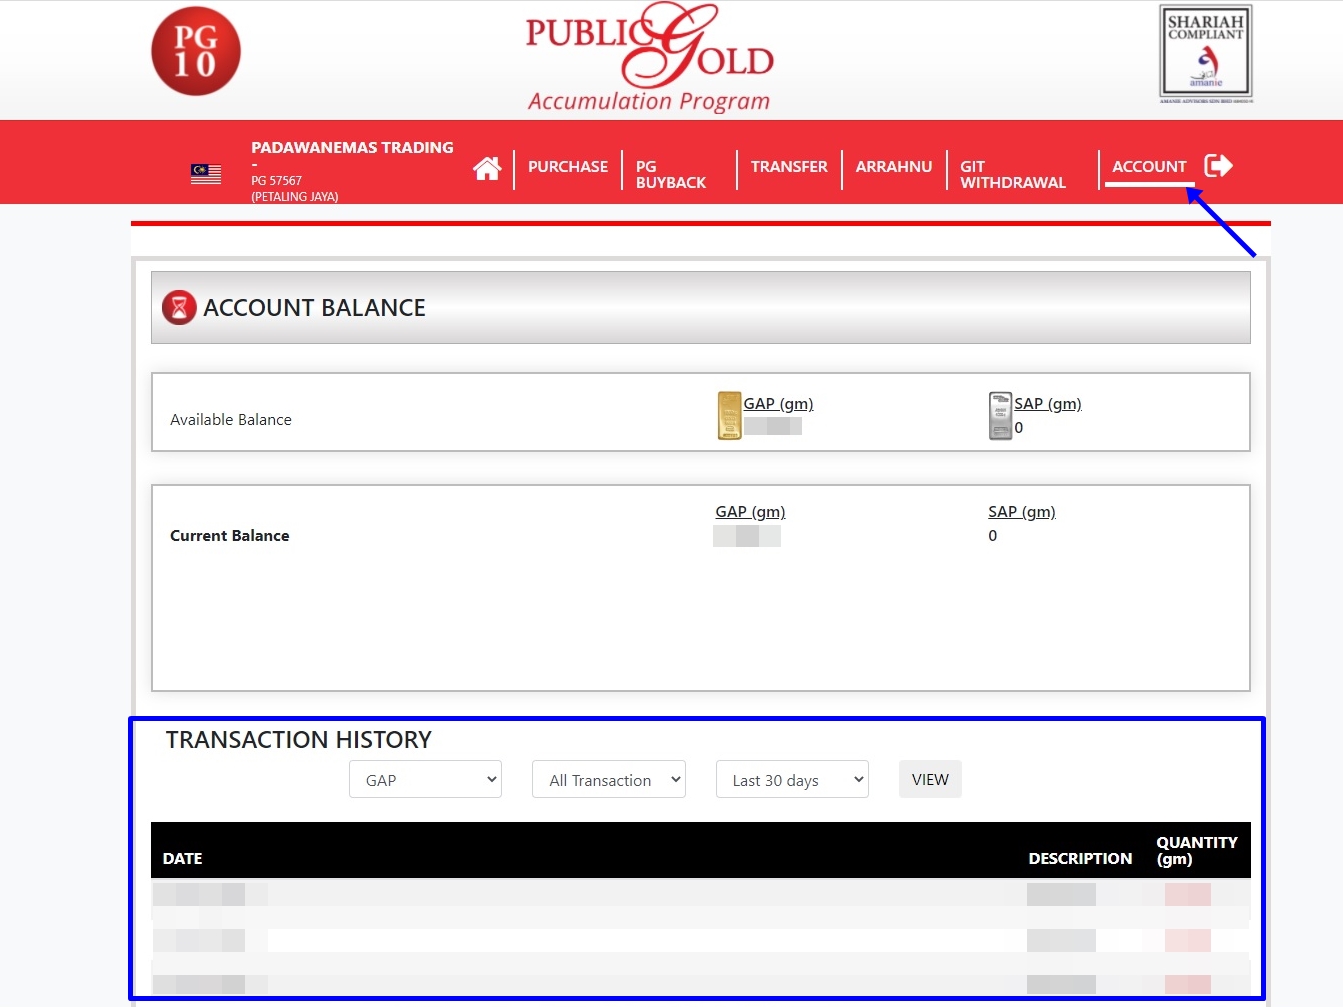Navigate to GIT WITHDRAWAL
This screenshot has height=1007, width=1343.
(1012, 174)
